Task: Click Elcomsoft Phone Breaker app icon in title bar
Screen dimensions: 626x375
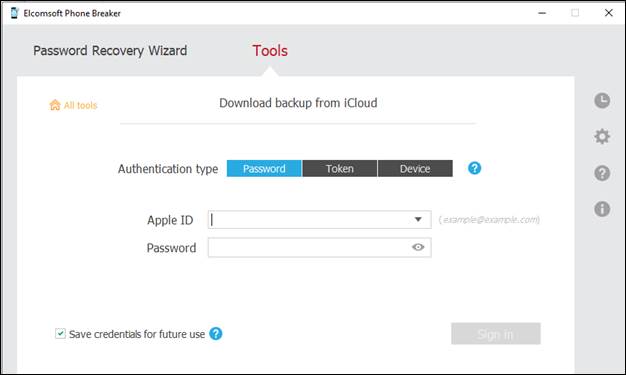Action: (x=15, y=13)
